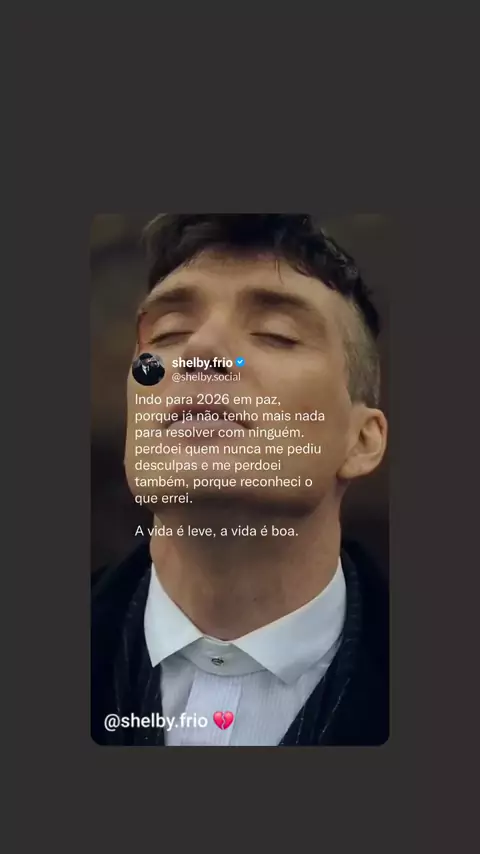Select the text 'que errei.'
Image resolution: width=480 pixels, height=854 pixels.
pyautogui.click(x=163, y=498)
